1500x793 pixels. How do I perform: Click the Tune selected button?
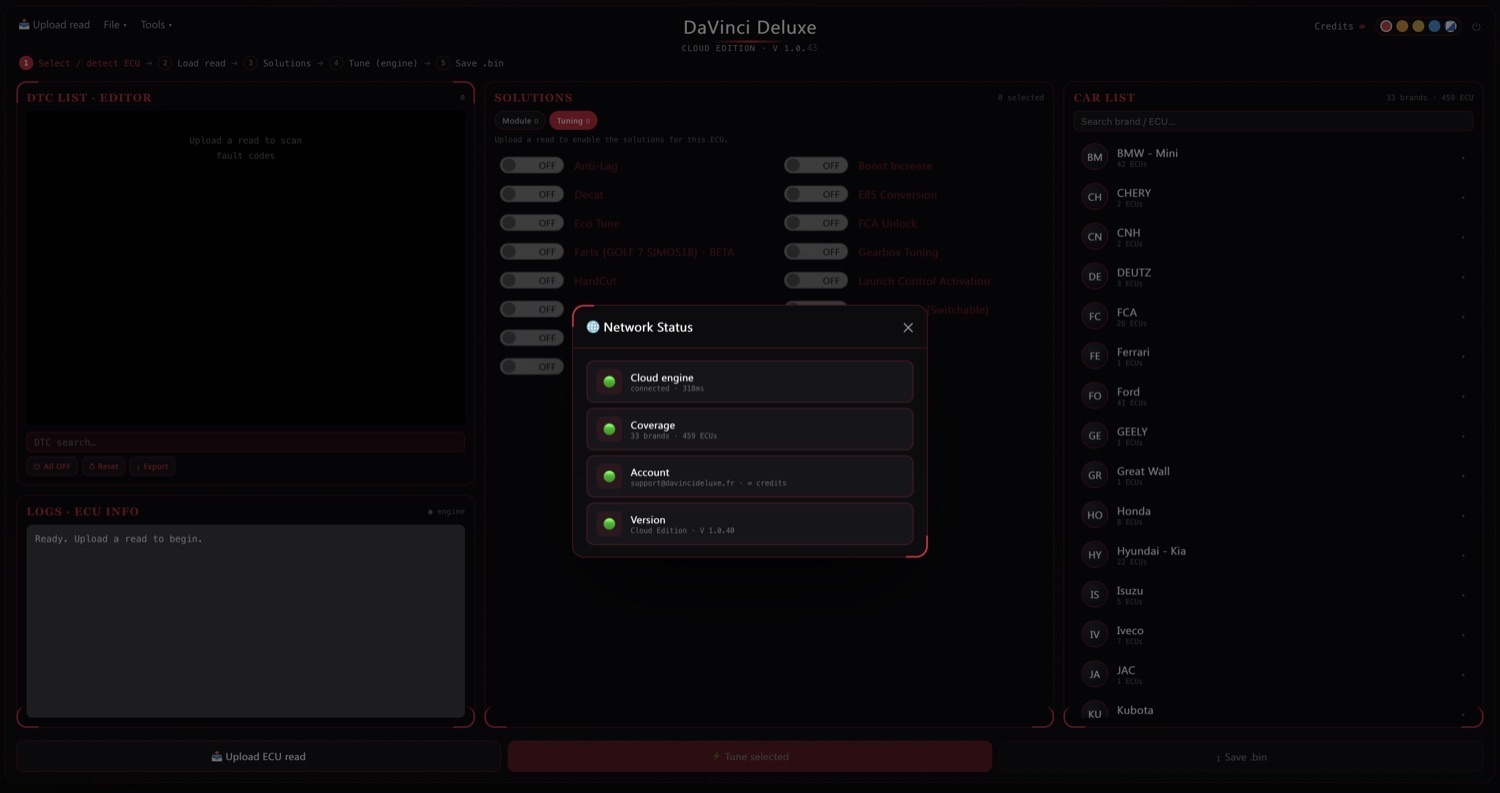tap(750, 757)
